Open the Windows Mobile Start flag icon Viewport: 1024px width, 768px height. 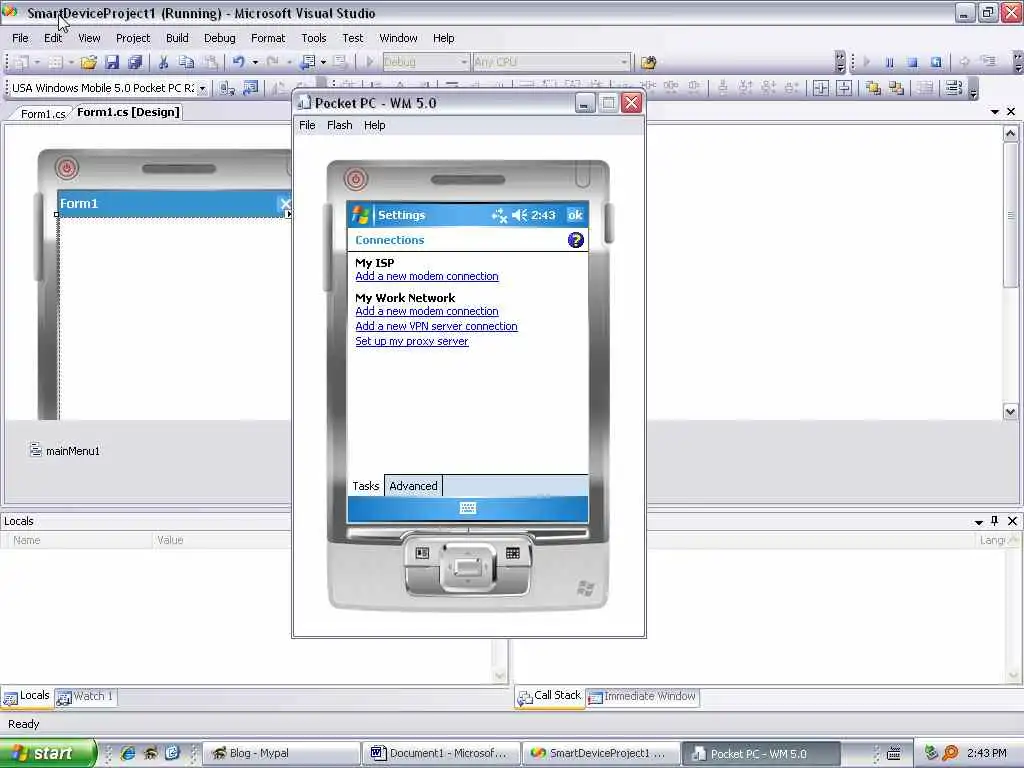(x=360, y=214)
